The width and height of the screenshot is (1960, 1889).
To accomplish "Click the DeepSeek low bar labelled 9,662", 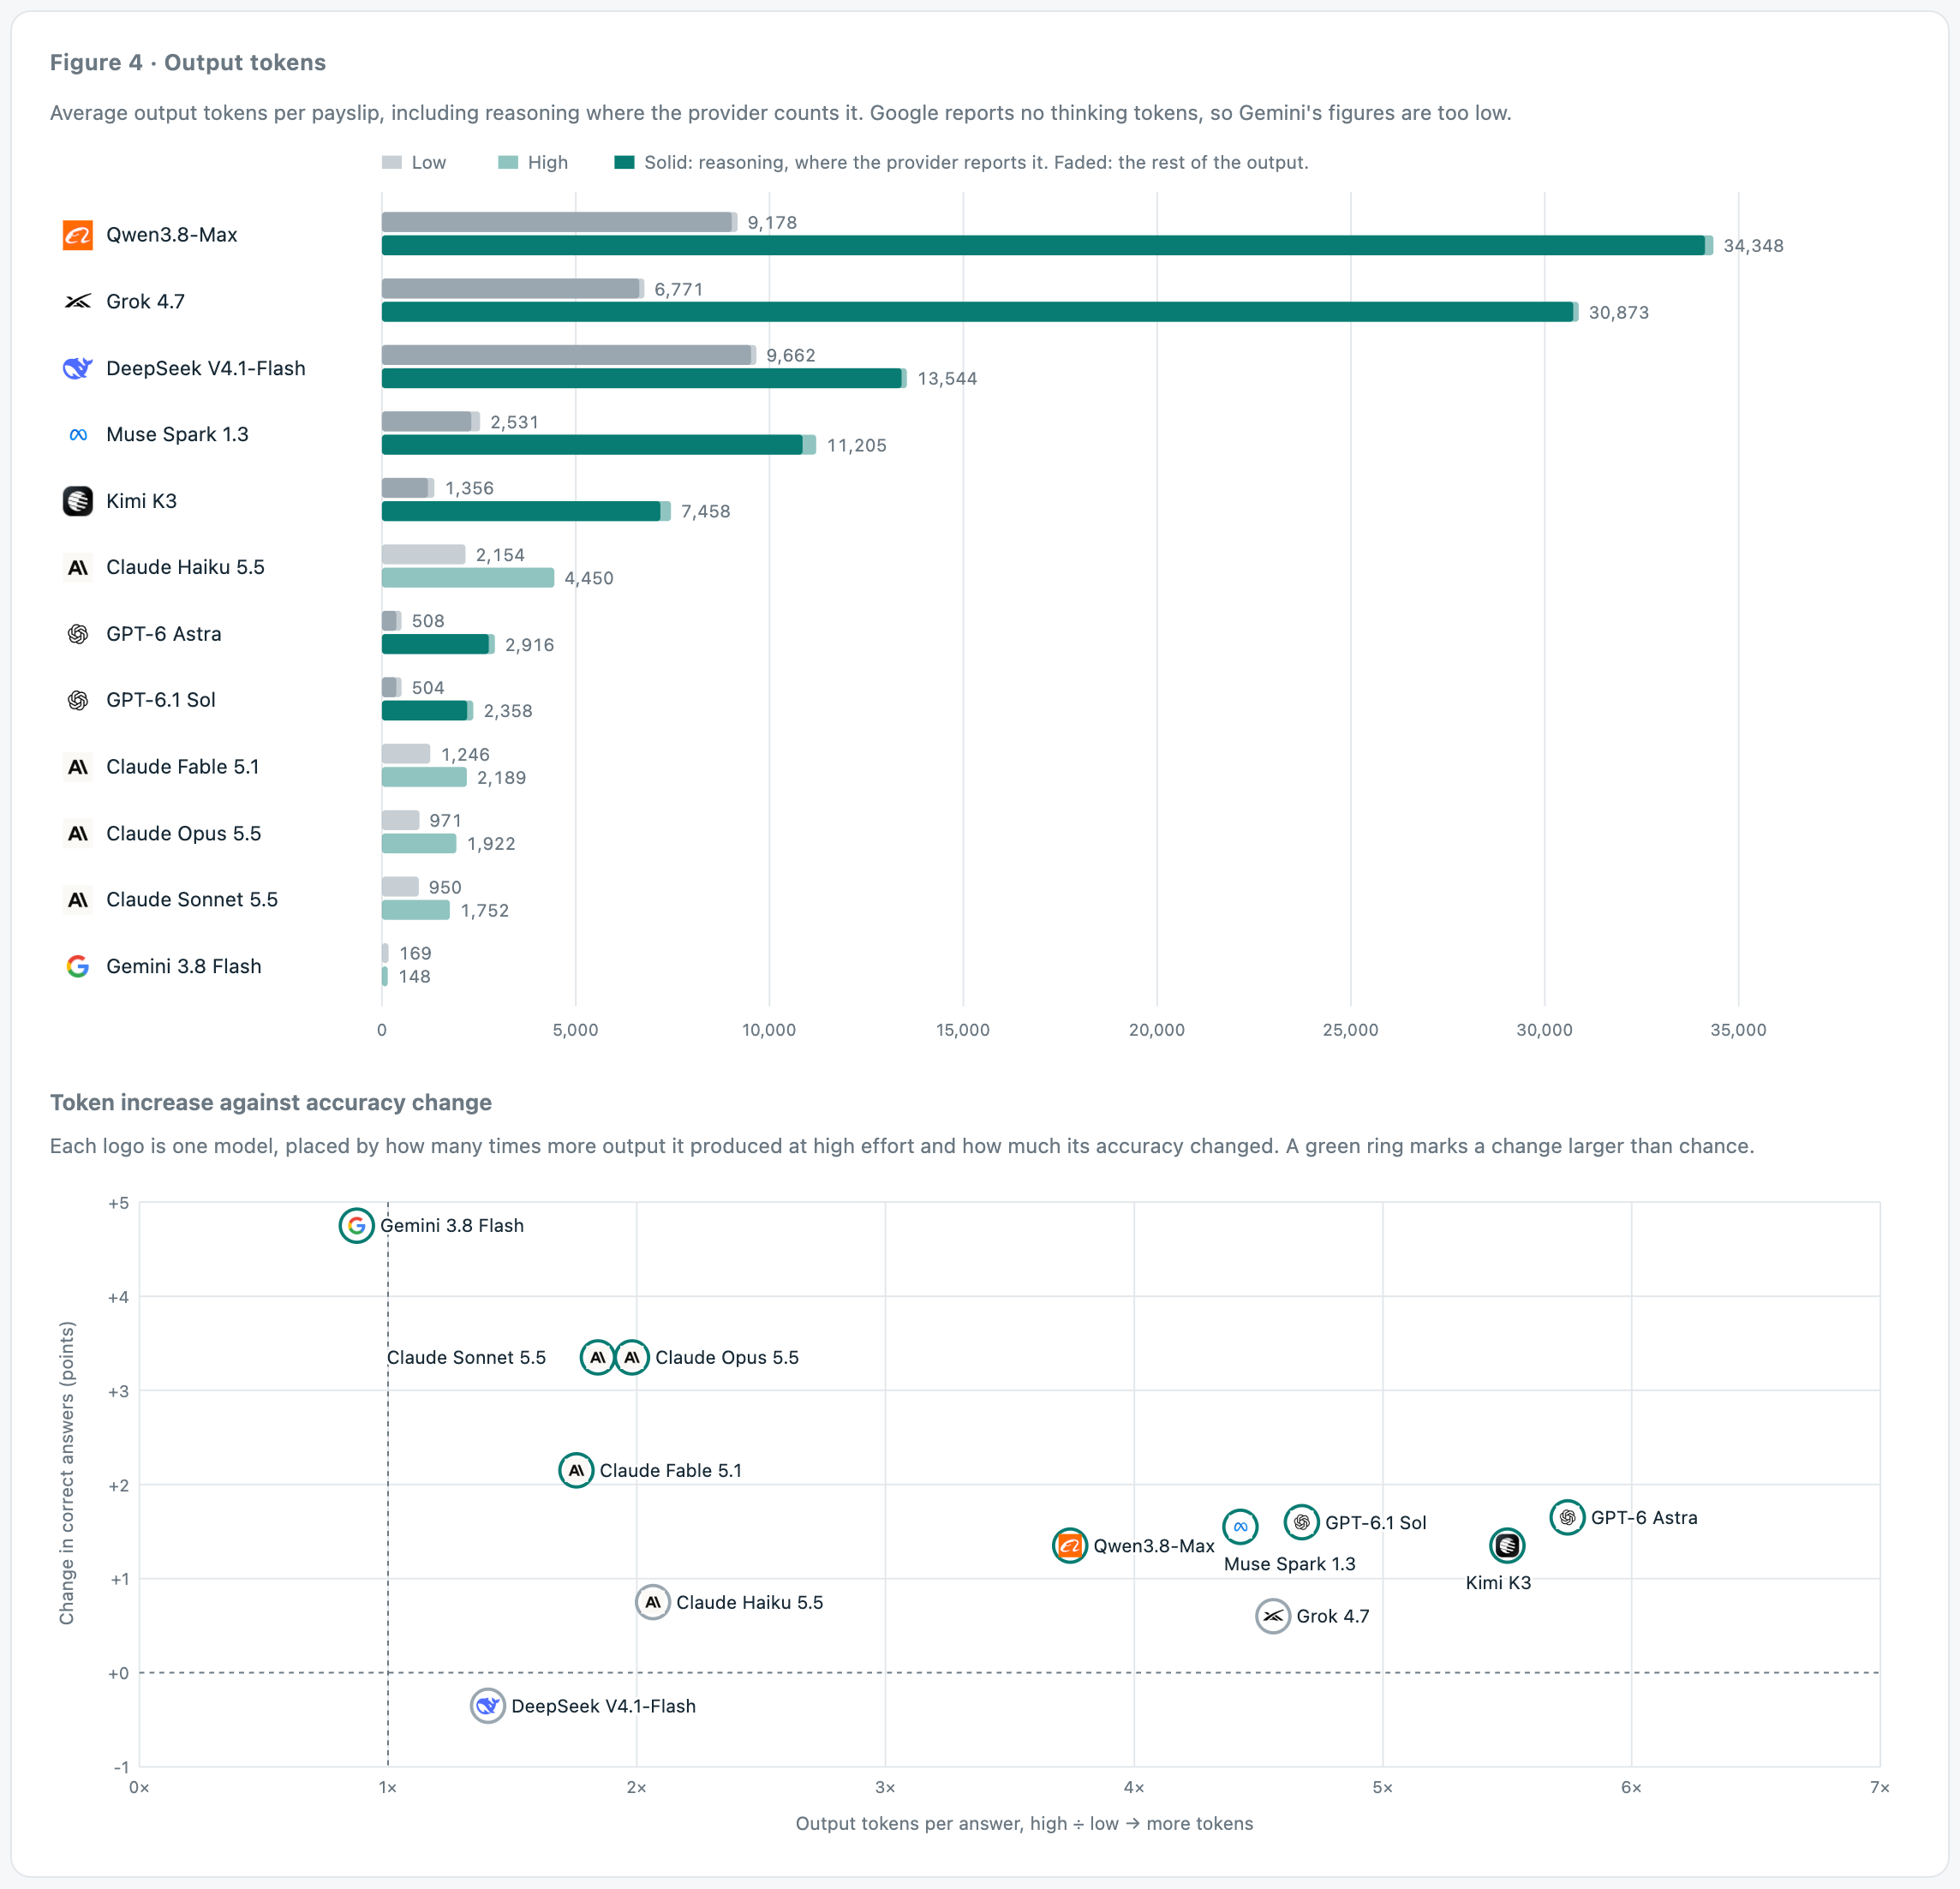I will tap(569, 355).
